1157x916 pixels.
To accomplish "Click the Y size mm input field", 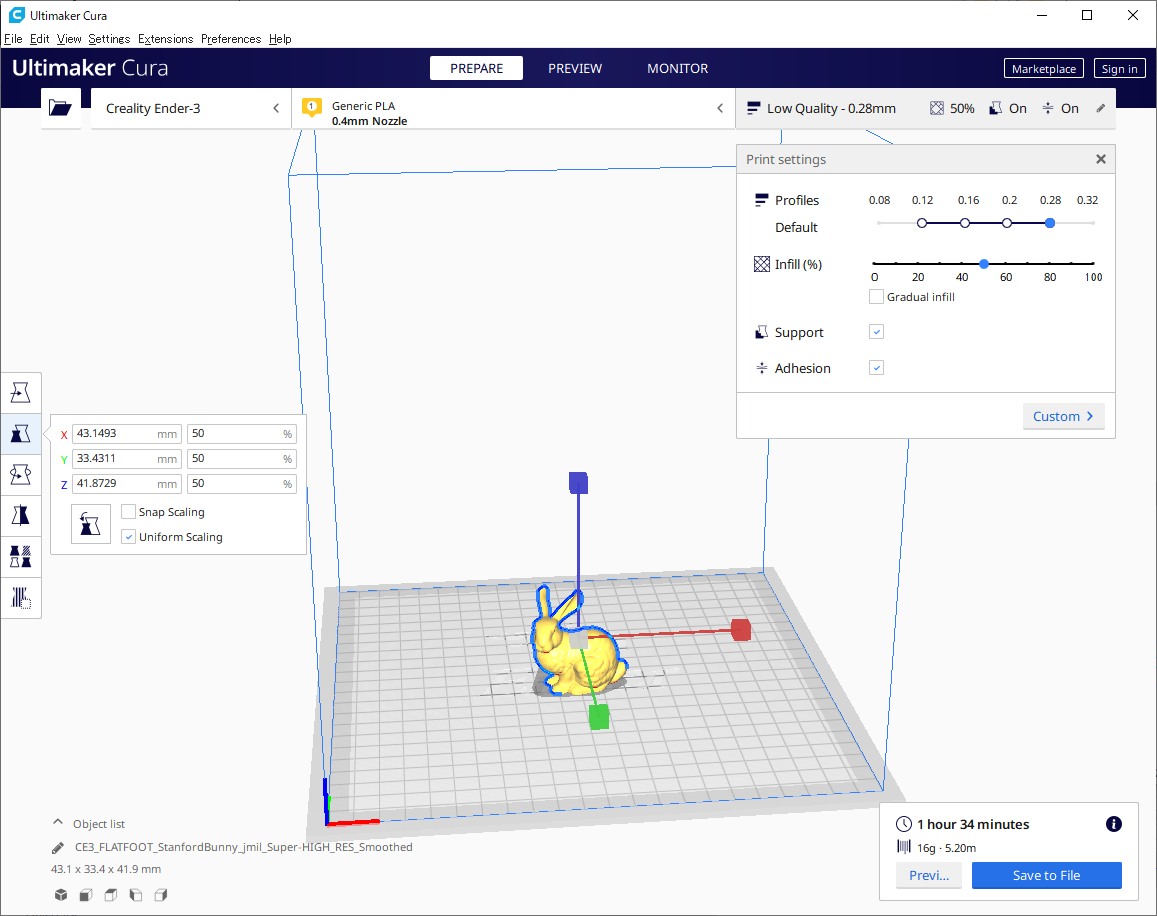I will [127, 459].
